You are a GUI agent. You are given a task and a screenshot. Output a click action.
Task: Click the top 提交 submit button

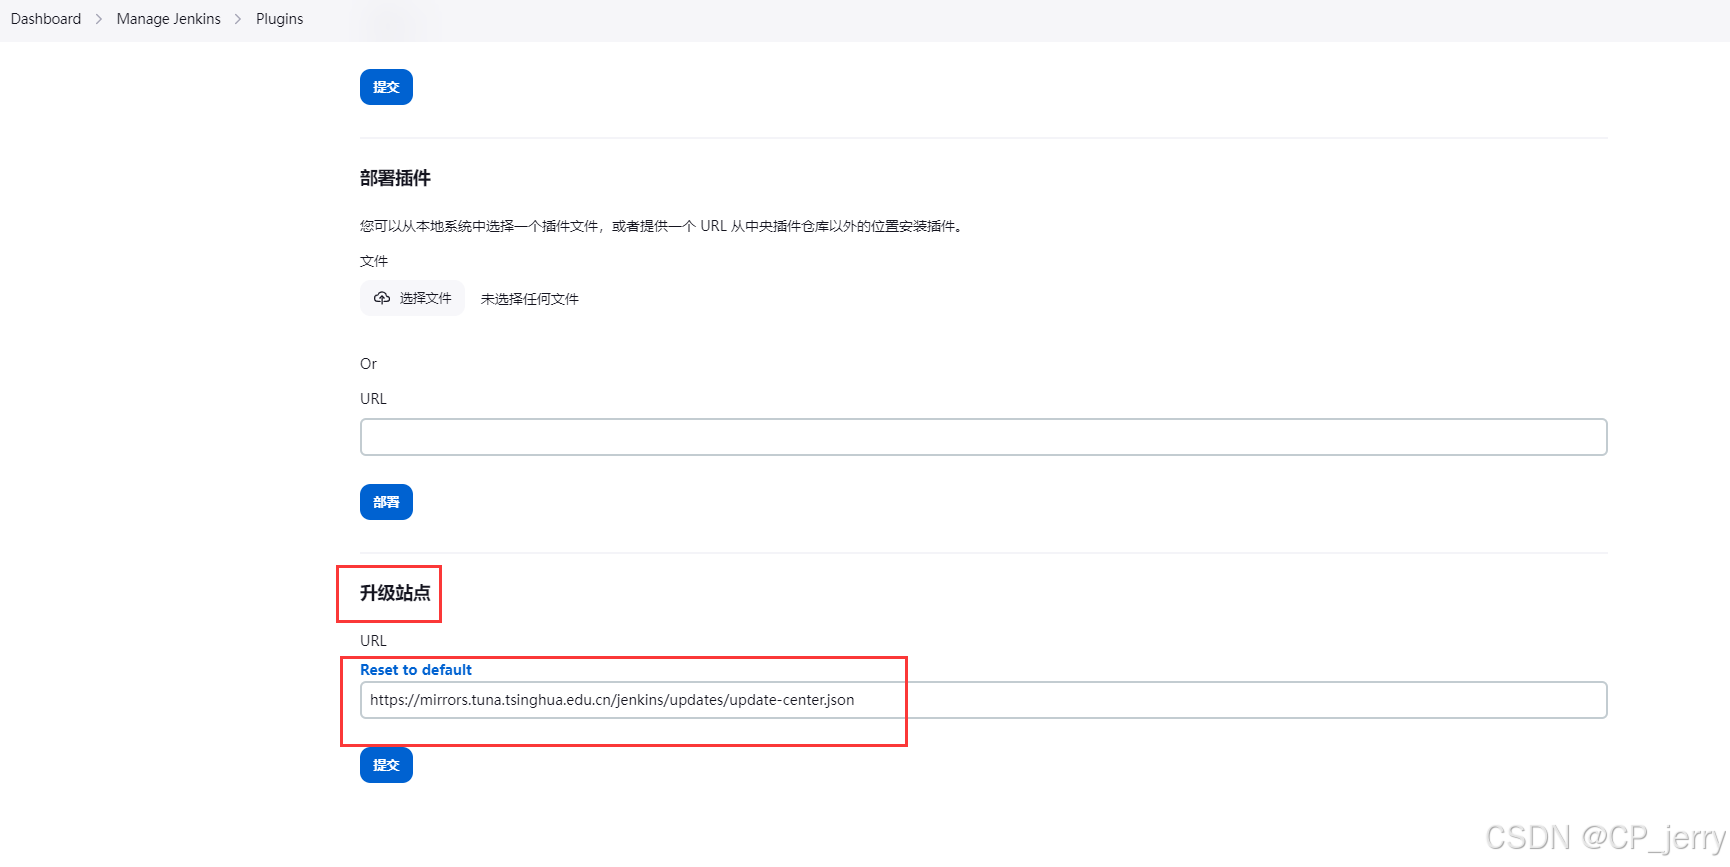386,87
